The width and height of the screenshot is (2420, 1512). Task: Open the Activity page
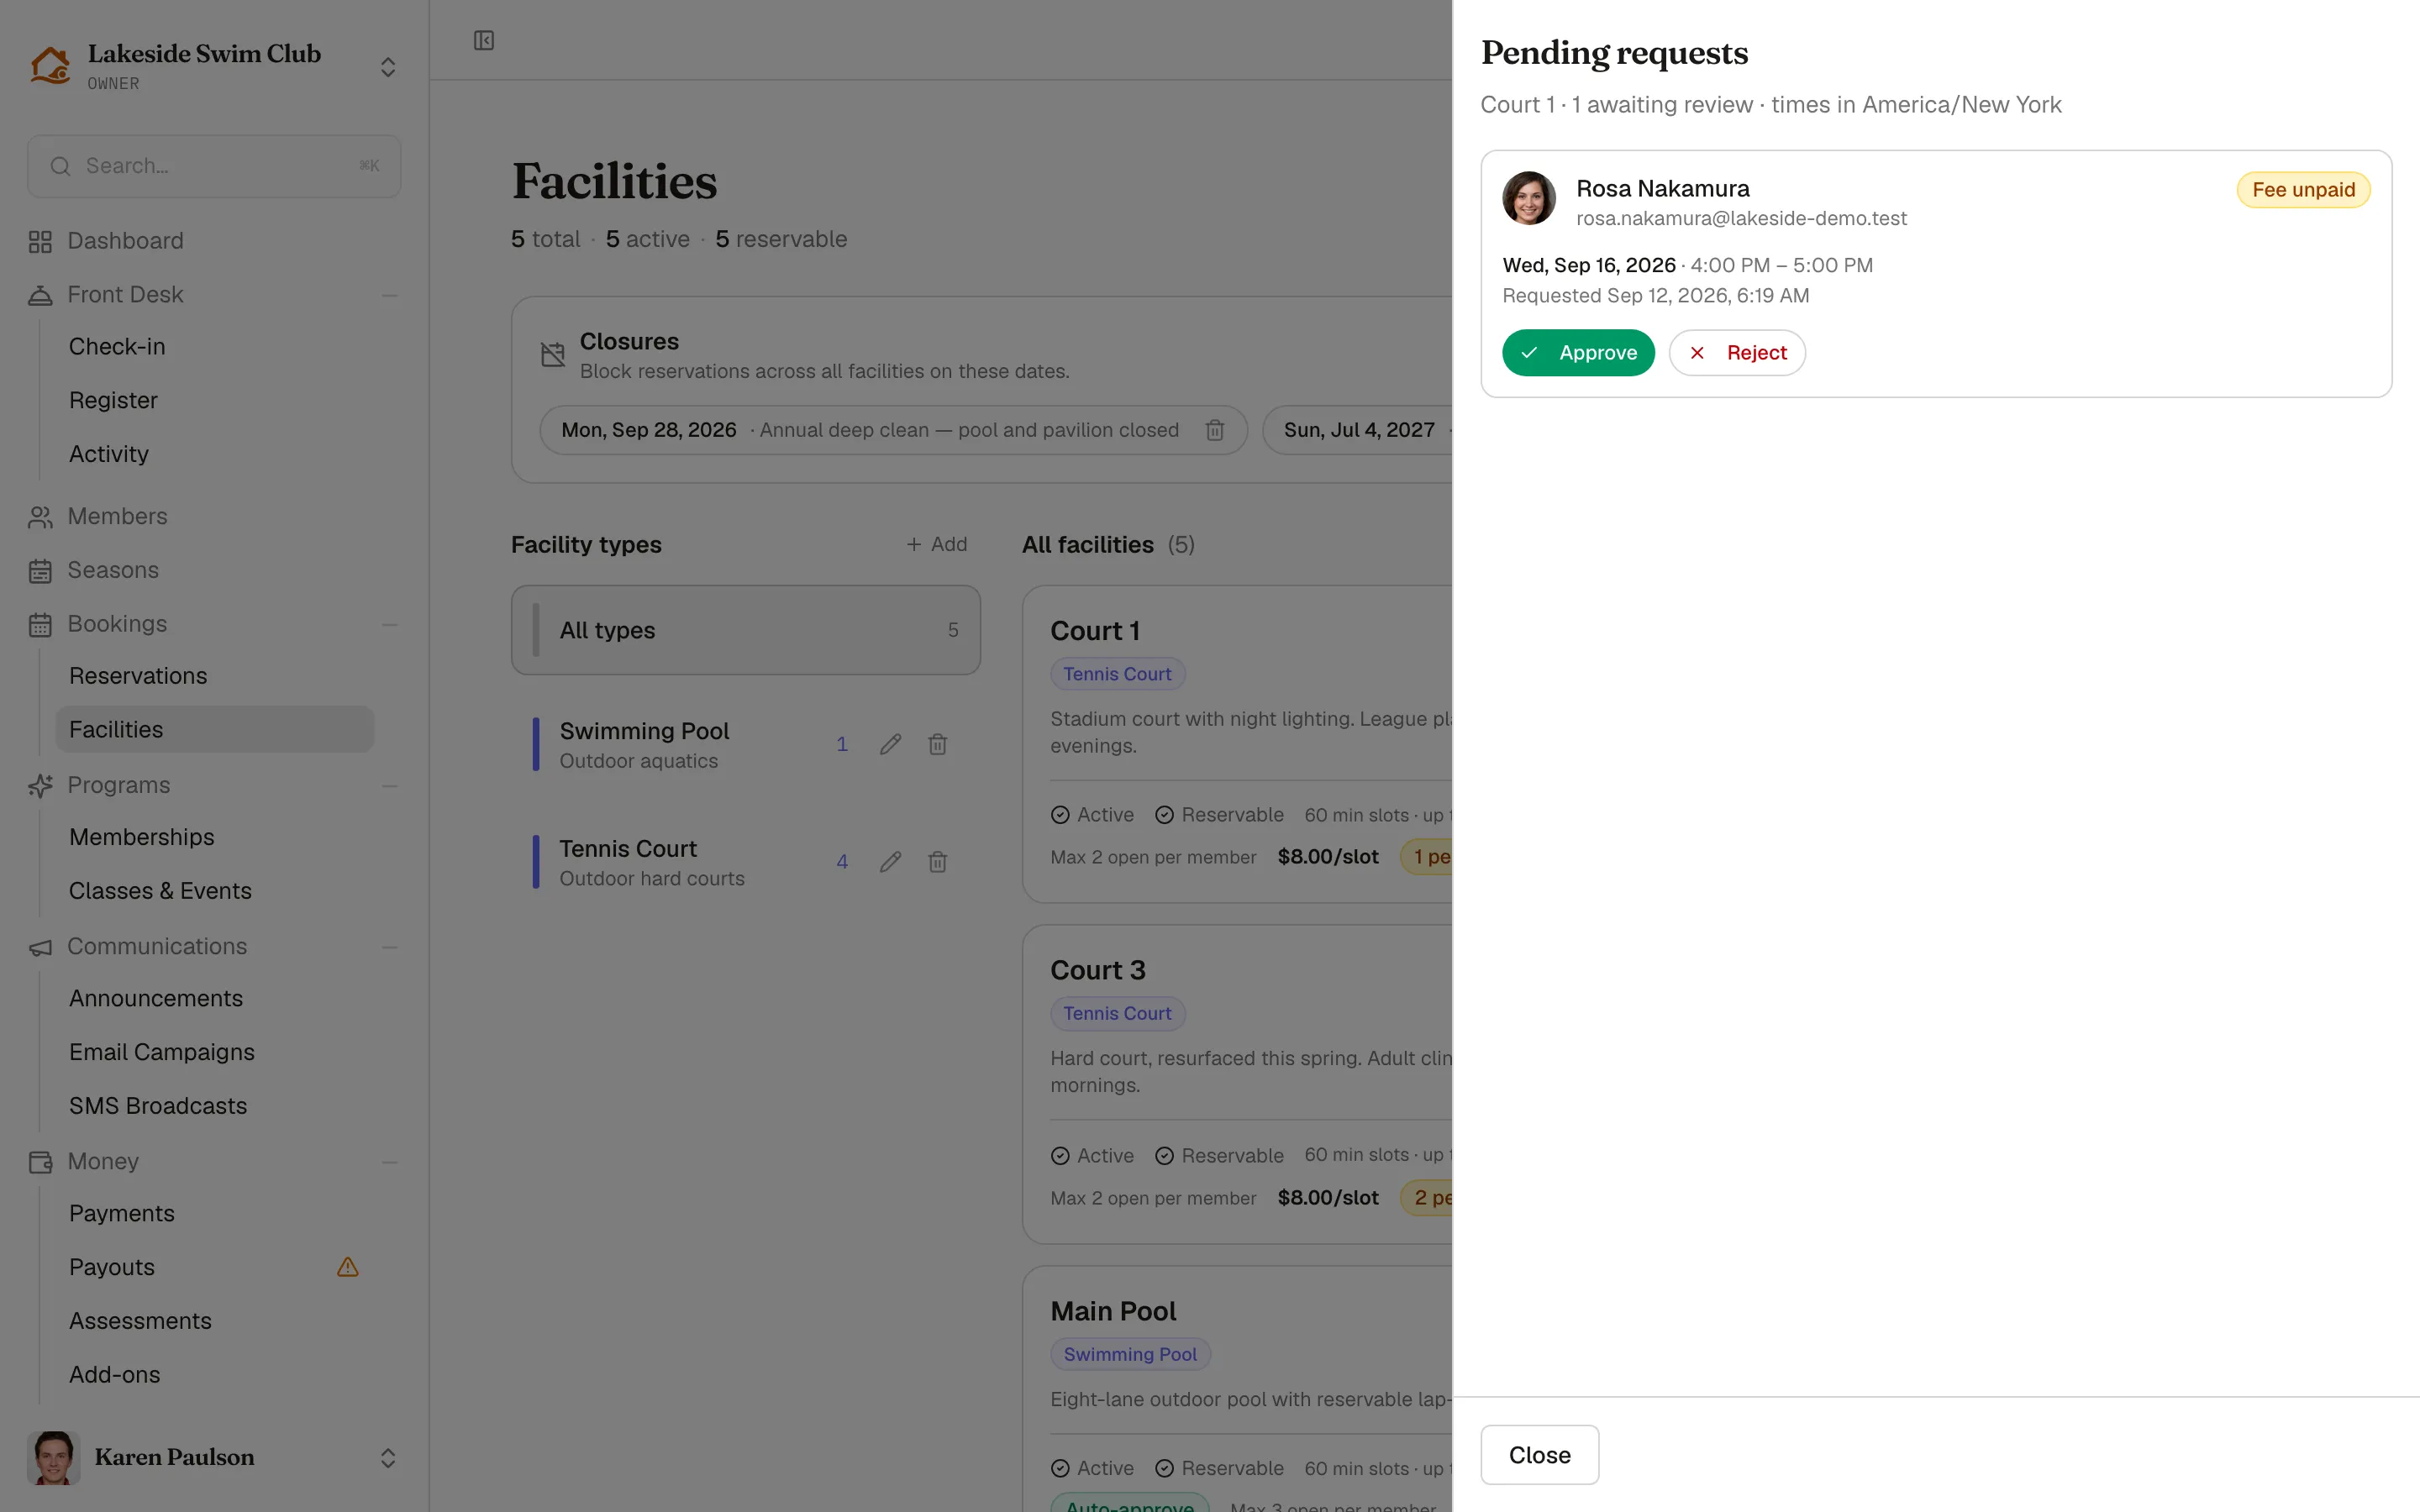coord(108,454)
